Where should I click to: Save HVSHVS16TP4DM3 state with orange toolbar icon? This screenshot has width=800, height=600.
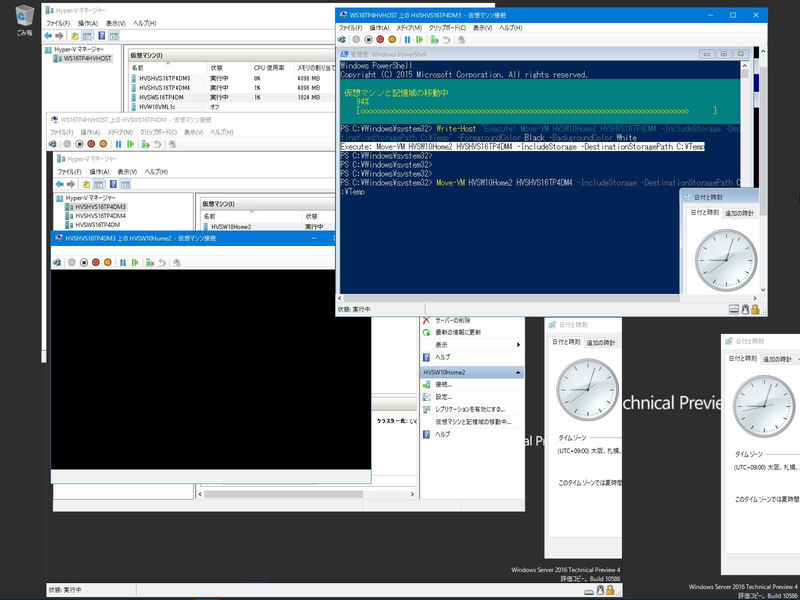tap(392, 39)
